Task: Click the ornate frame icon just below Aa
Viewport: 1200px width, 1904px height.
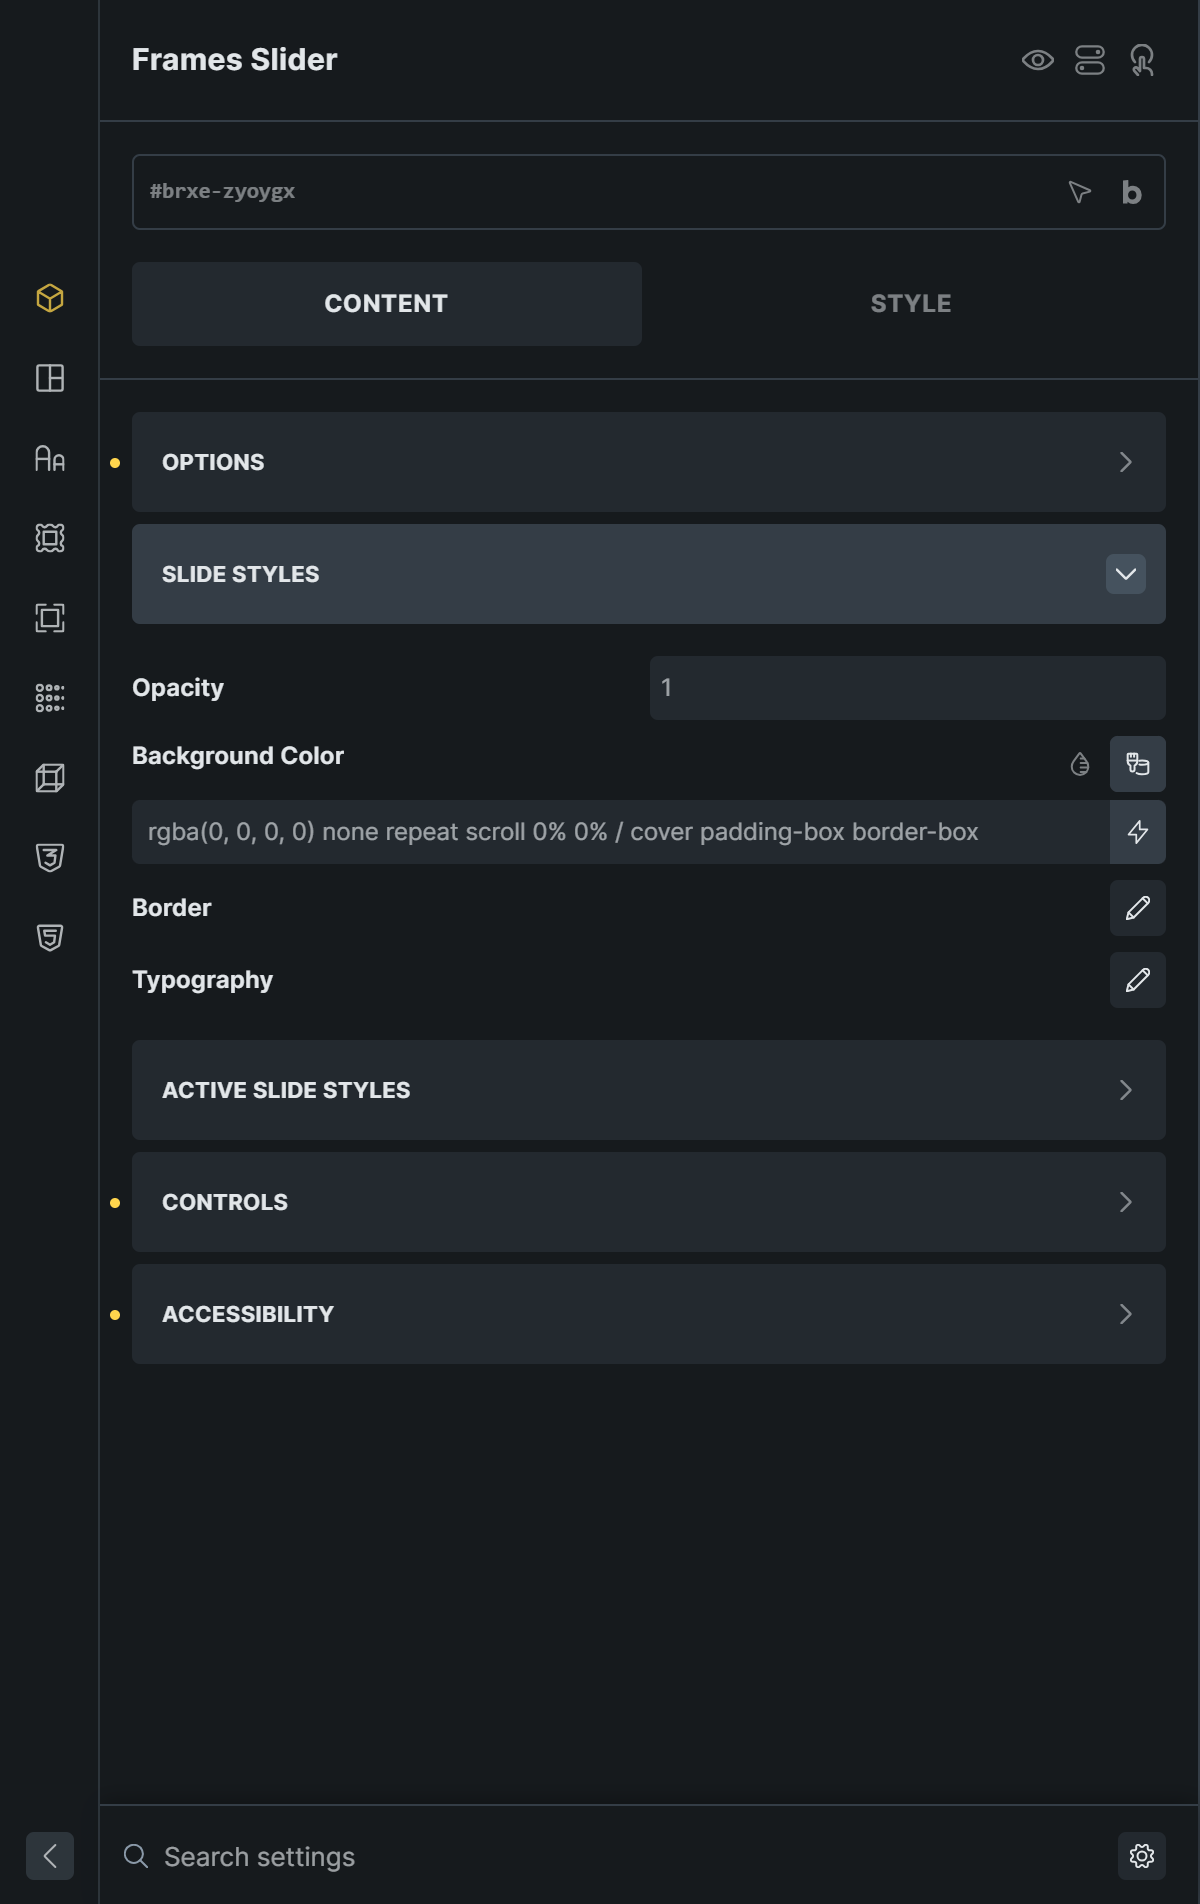Action: [50, 538]
